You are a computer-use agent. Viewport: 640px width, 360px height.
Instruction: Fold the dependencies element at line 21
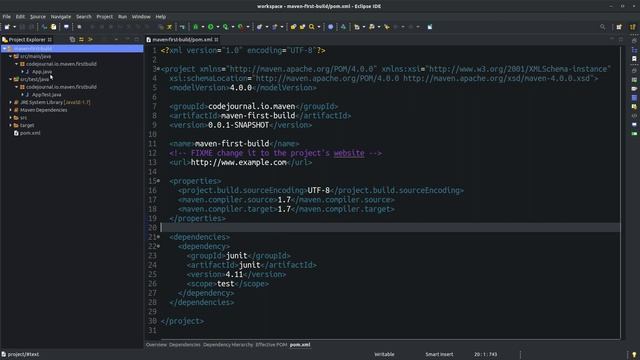coord(158,237)
